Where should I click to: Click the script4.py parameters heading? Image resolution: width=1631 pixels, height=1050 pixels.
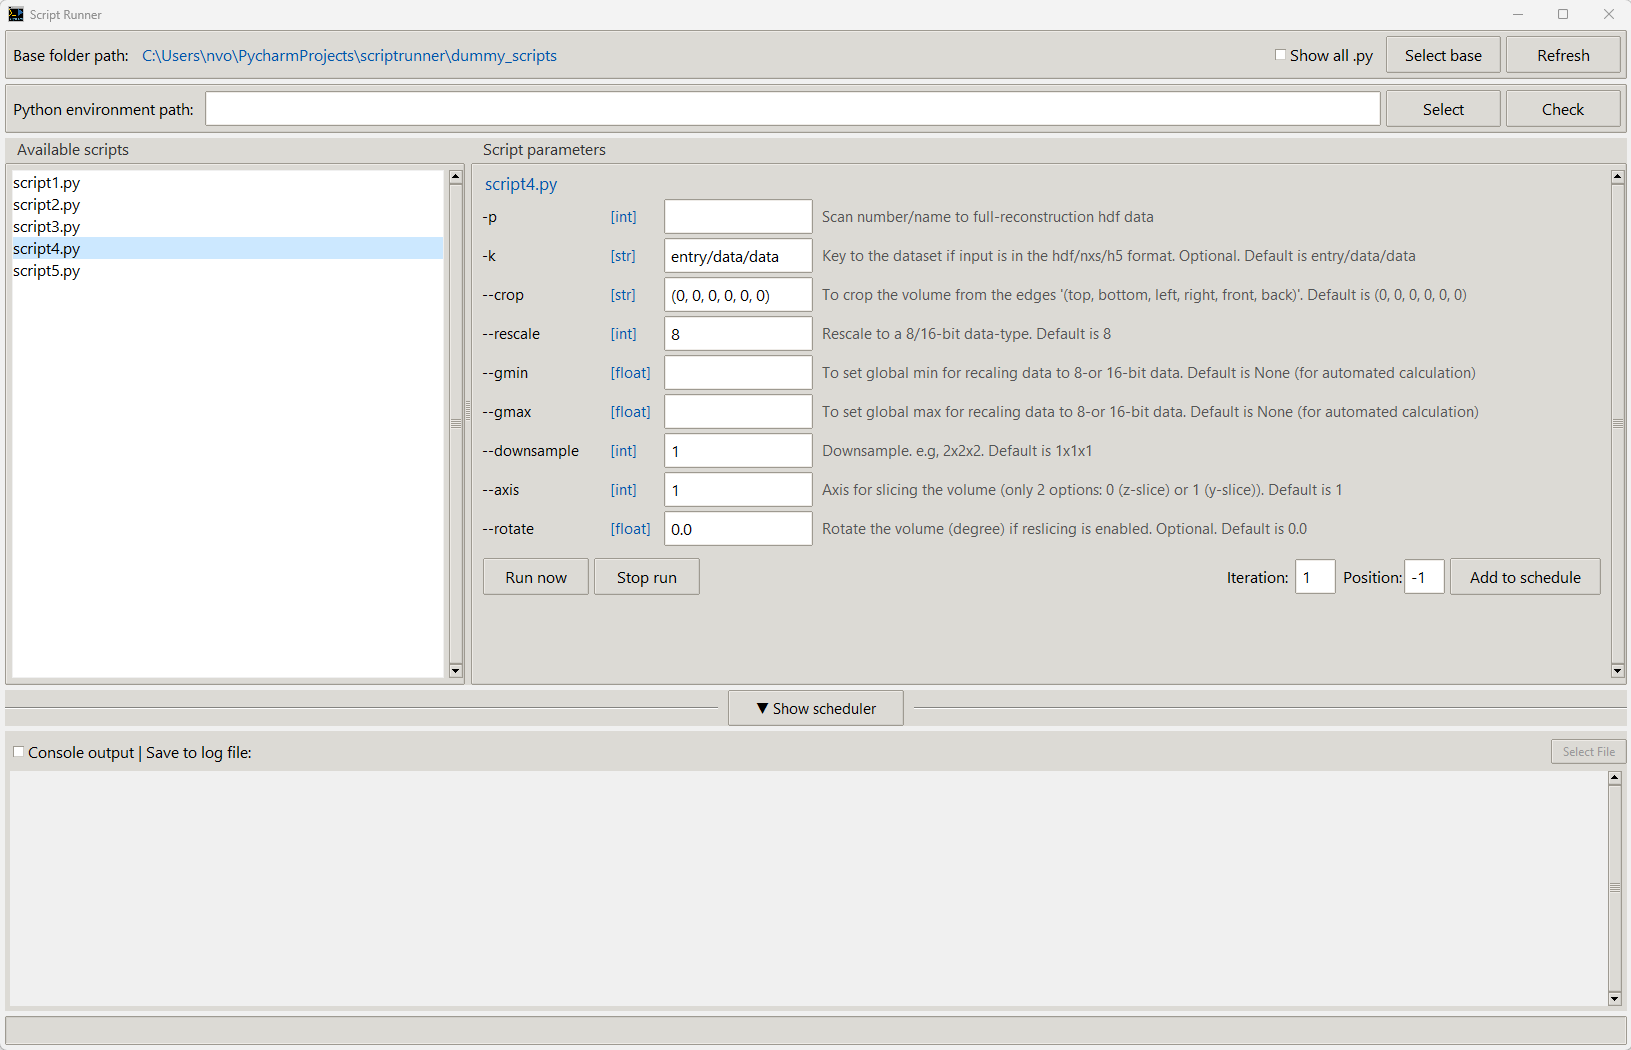[521, 184]
